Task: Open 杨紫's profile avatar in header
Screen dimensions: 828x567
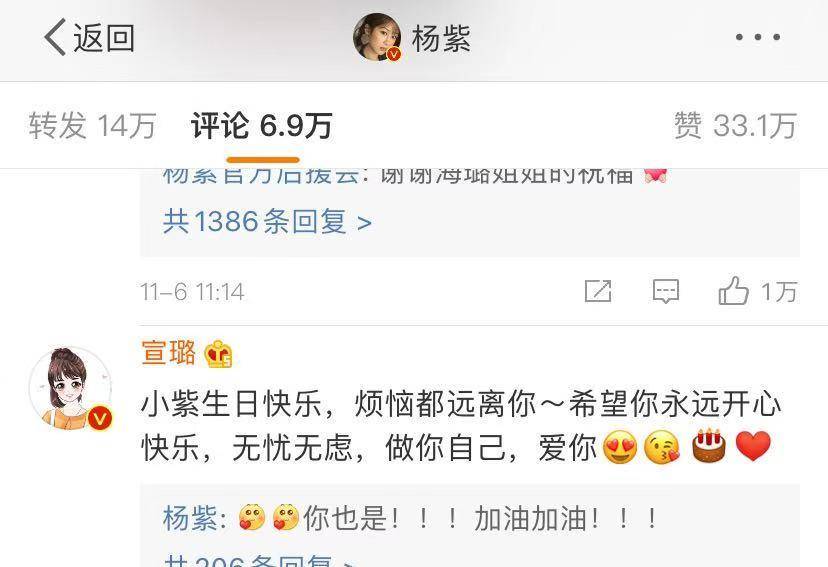Action: (377, 37)
